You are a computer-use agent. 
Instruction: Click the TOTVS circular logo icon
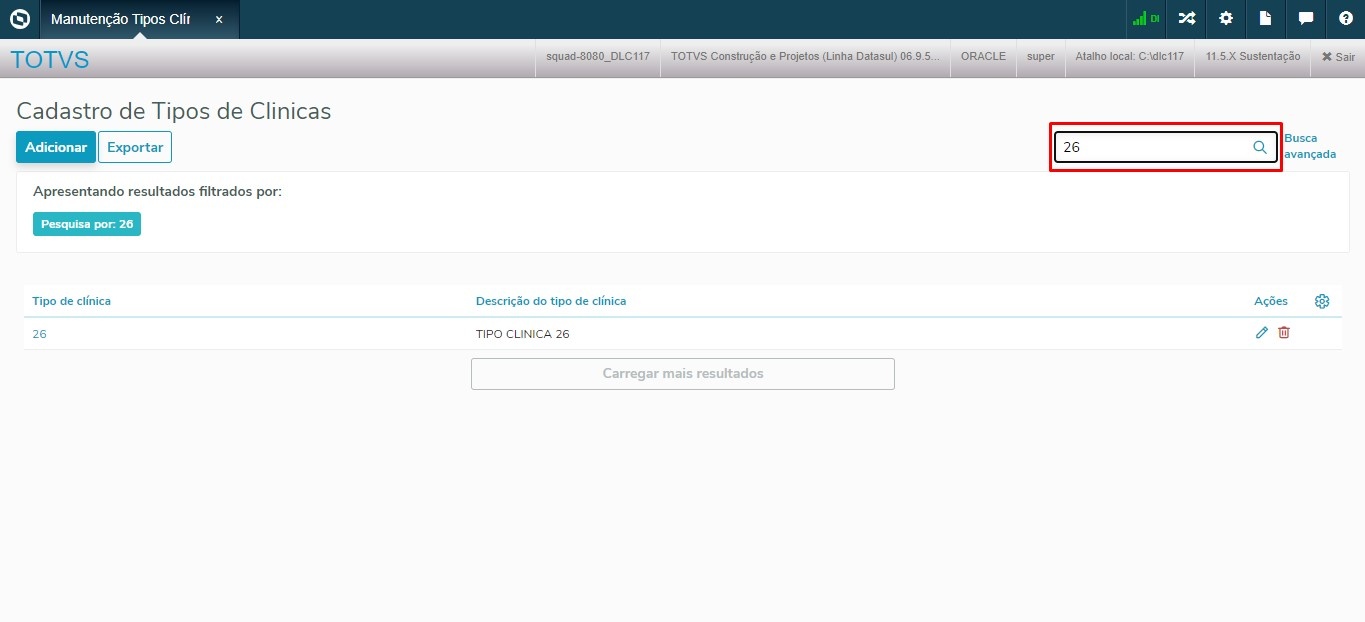tap(19, 19)
